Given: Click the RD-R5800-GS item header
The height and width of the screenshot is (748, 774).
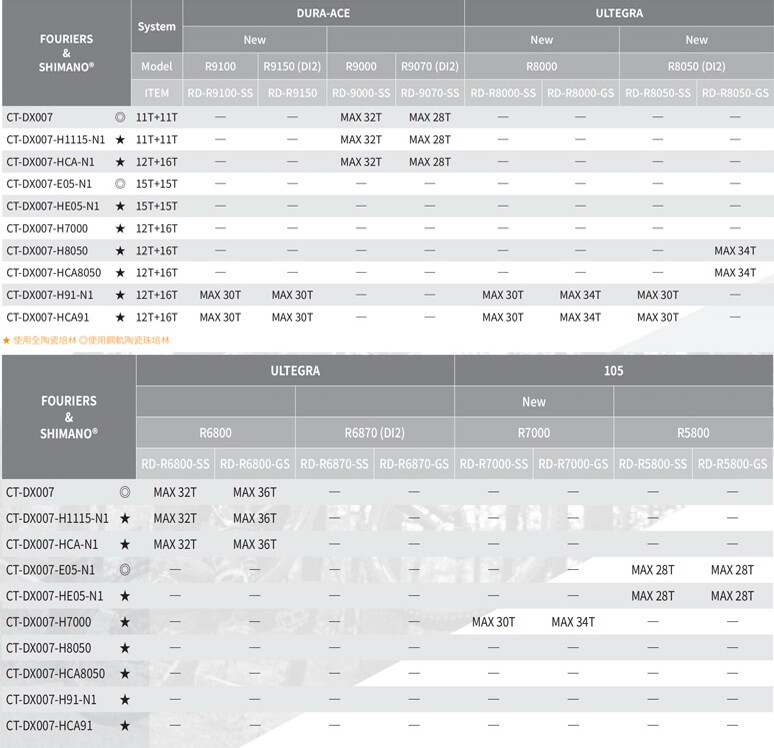Looking at the screenshot, I should point(733,464).
